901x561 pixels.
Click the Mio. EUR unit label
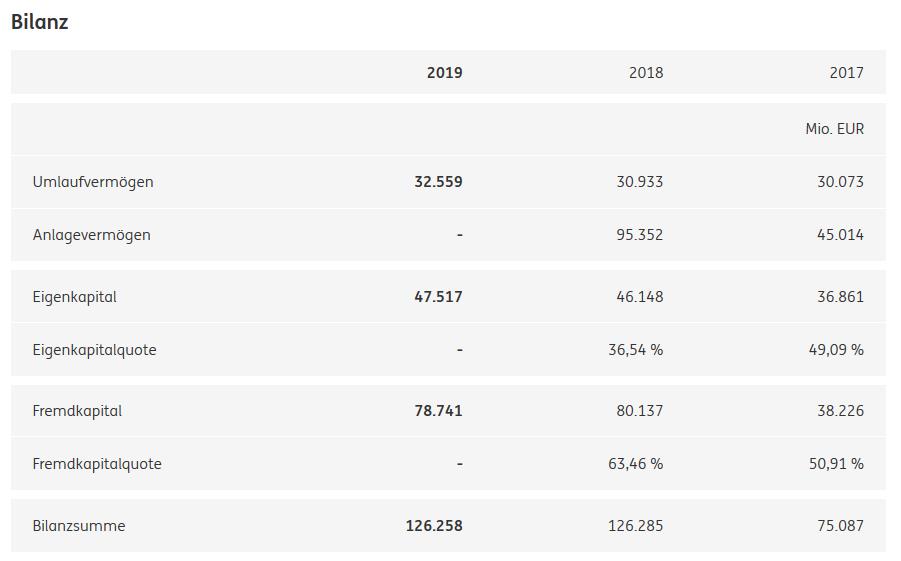(x=834, y=129)
